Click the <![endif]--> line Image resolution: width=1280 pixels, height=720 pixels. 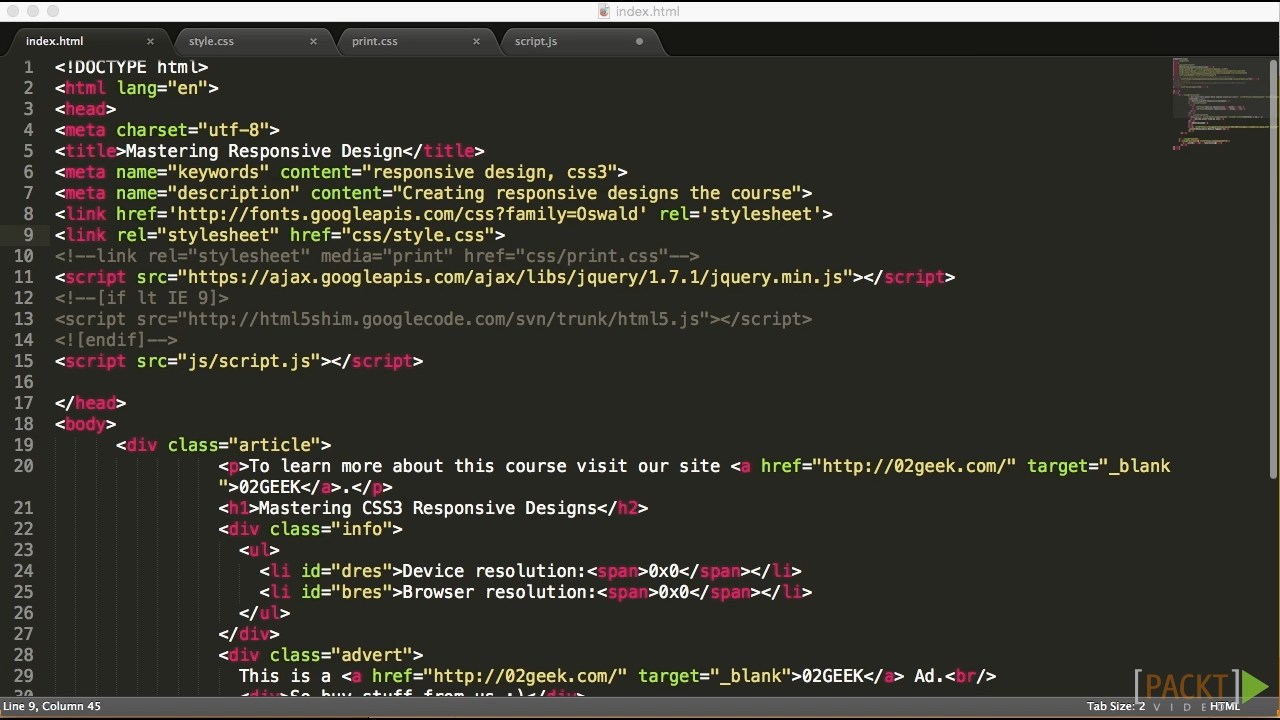pos(116,340)
